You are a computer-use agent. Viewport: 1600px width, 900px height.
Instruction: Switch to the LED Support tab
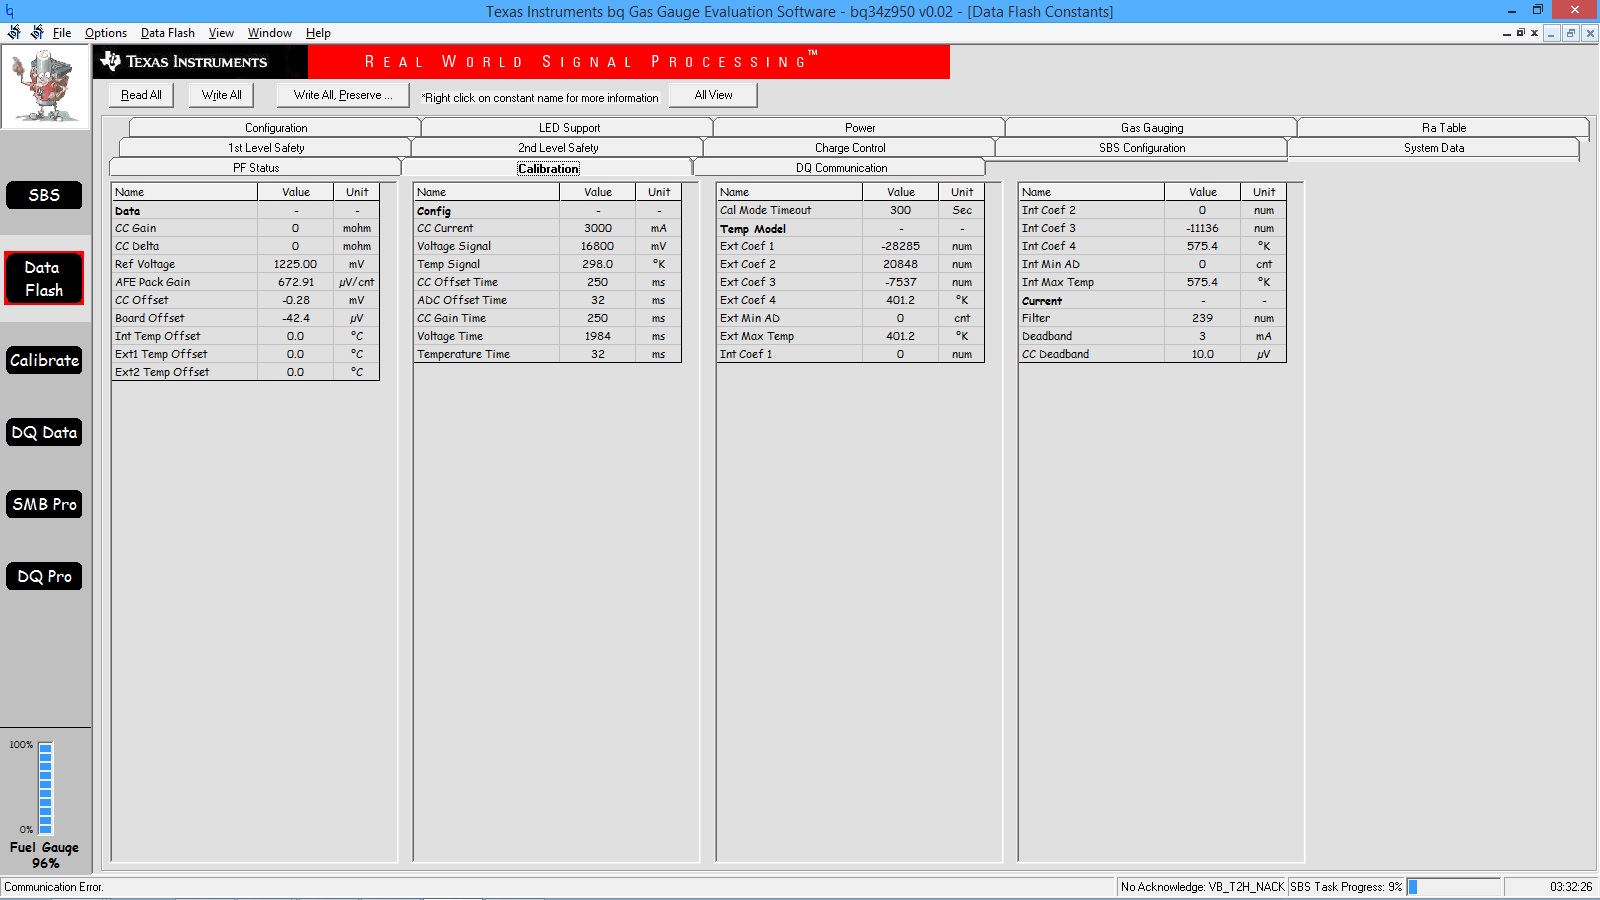coord(569,127)
